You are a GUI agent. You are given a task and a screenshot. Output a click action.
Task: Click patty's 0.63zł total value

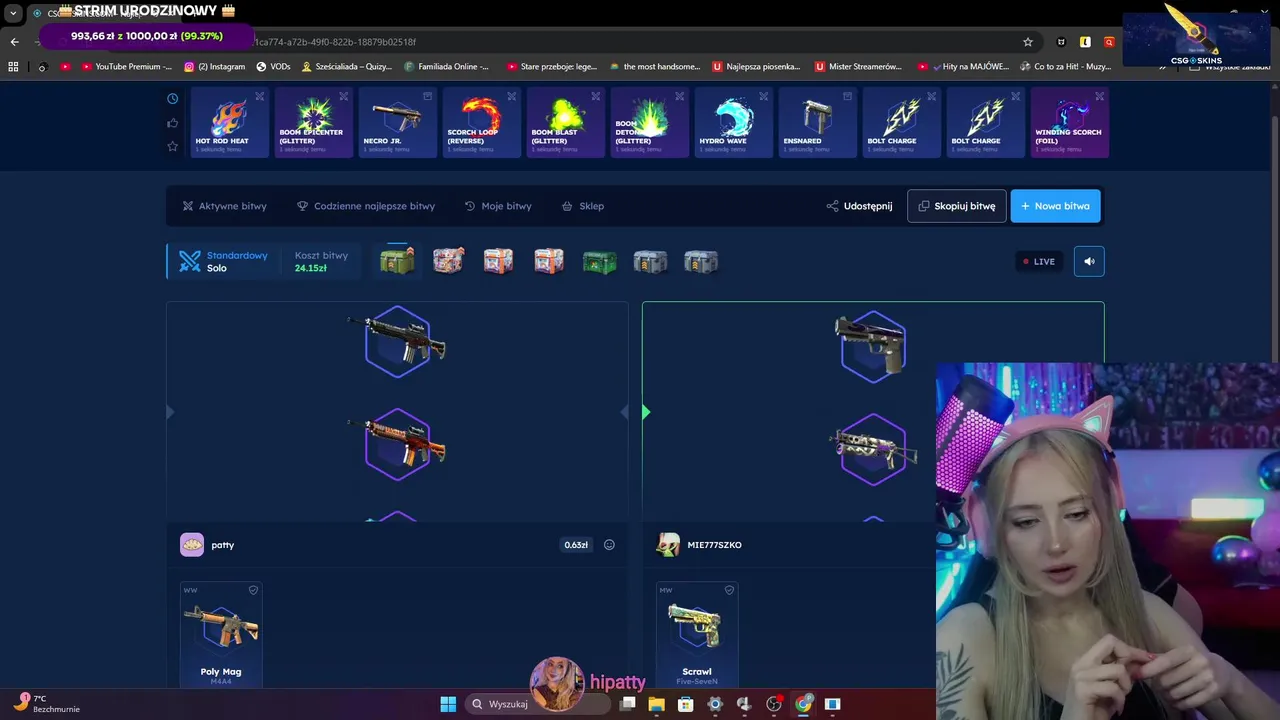576,545
